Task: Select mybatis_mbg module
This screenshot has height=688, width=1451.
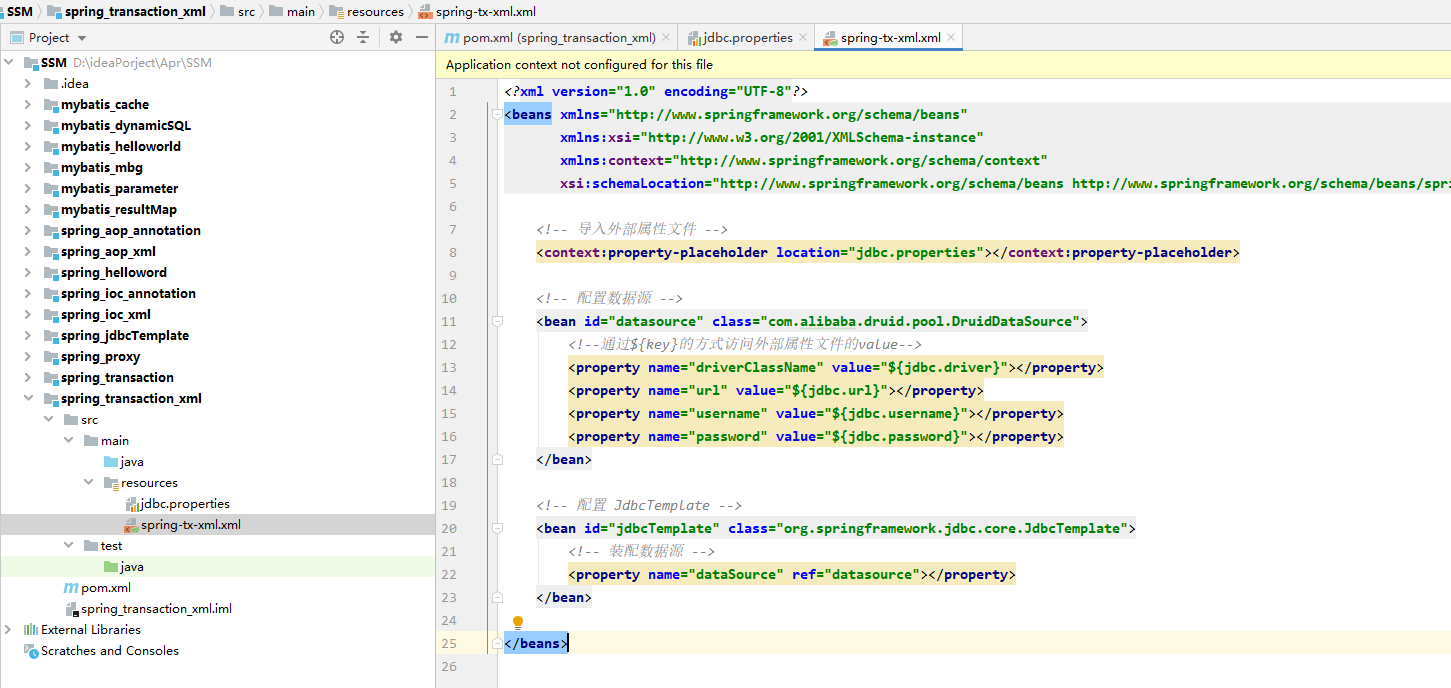Action: pyautogui.click(x=101, y=168)
